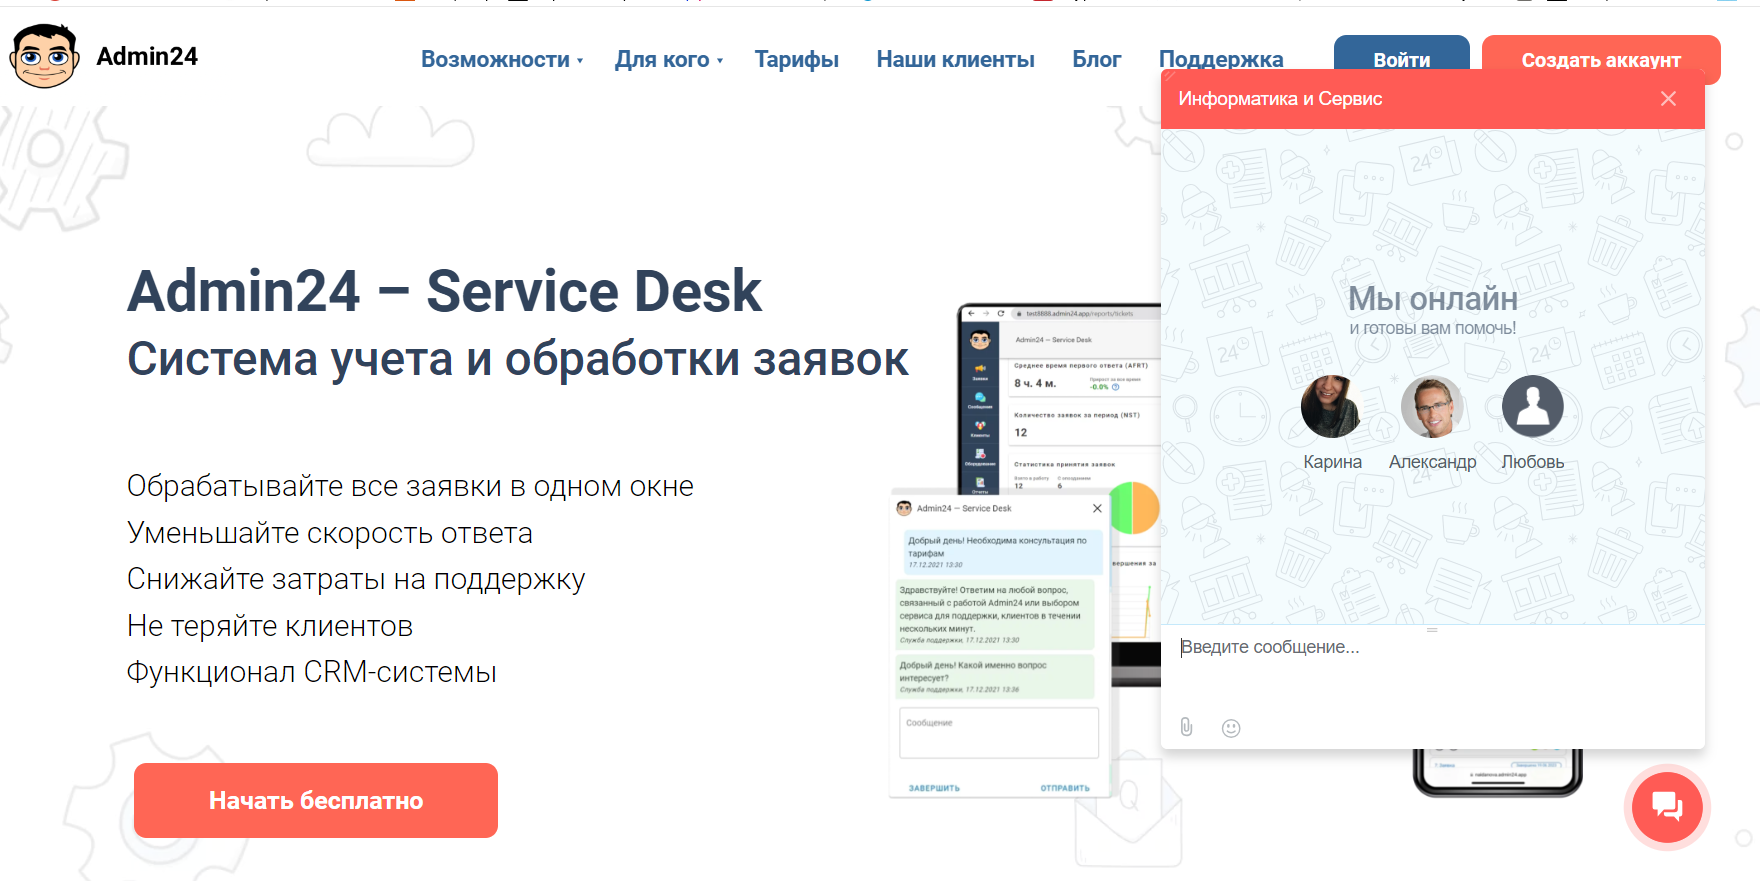
Task: Expand the Возможности dropdown menu
Action: (x=502, y=59)
